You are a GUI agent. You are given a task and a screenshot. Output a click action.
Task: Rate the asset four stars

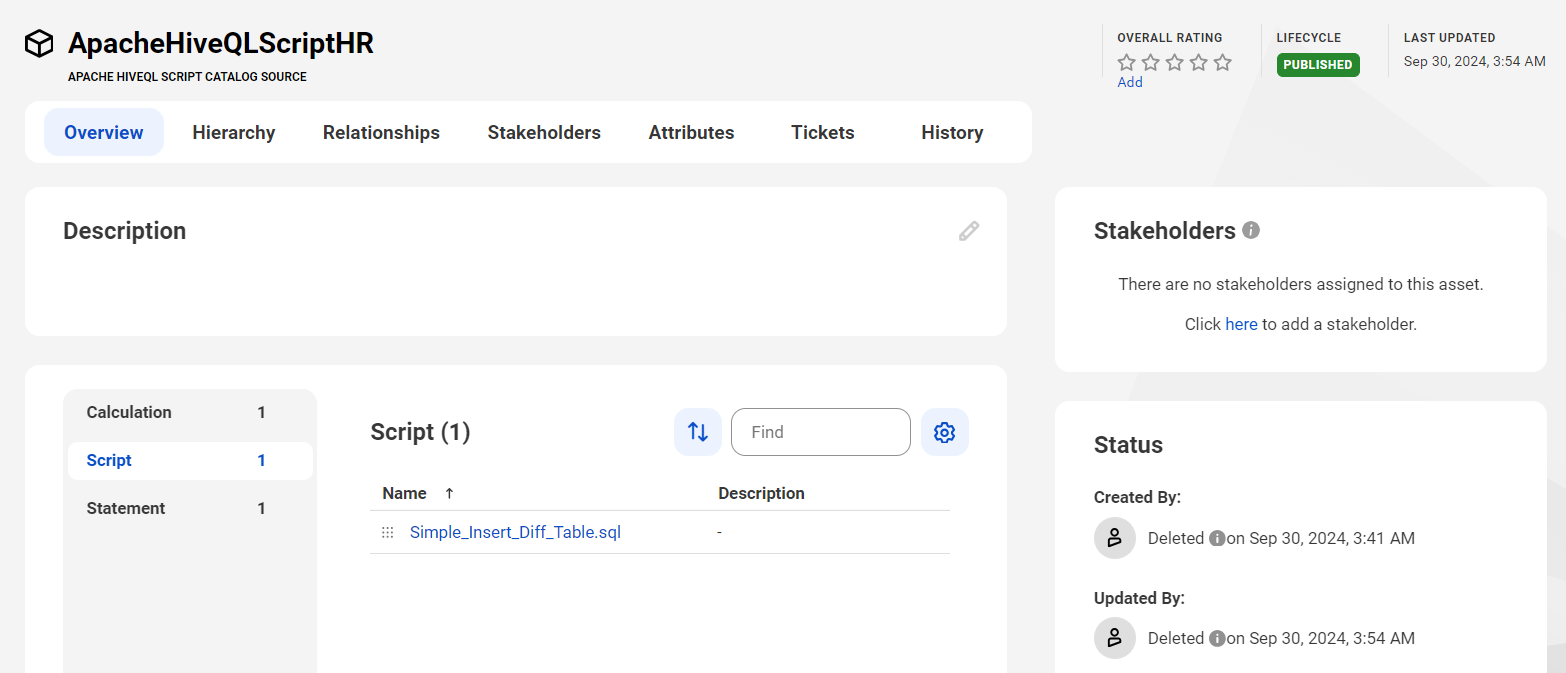point(1199,63)
